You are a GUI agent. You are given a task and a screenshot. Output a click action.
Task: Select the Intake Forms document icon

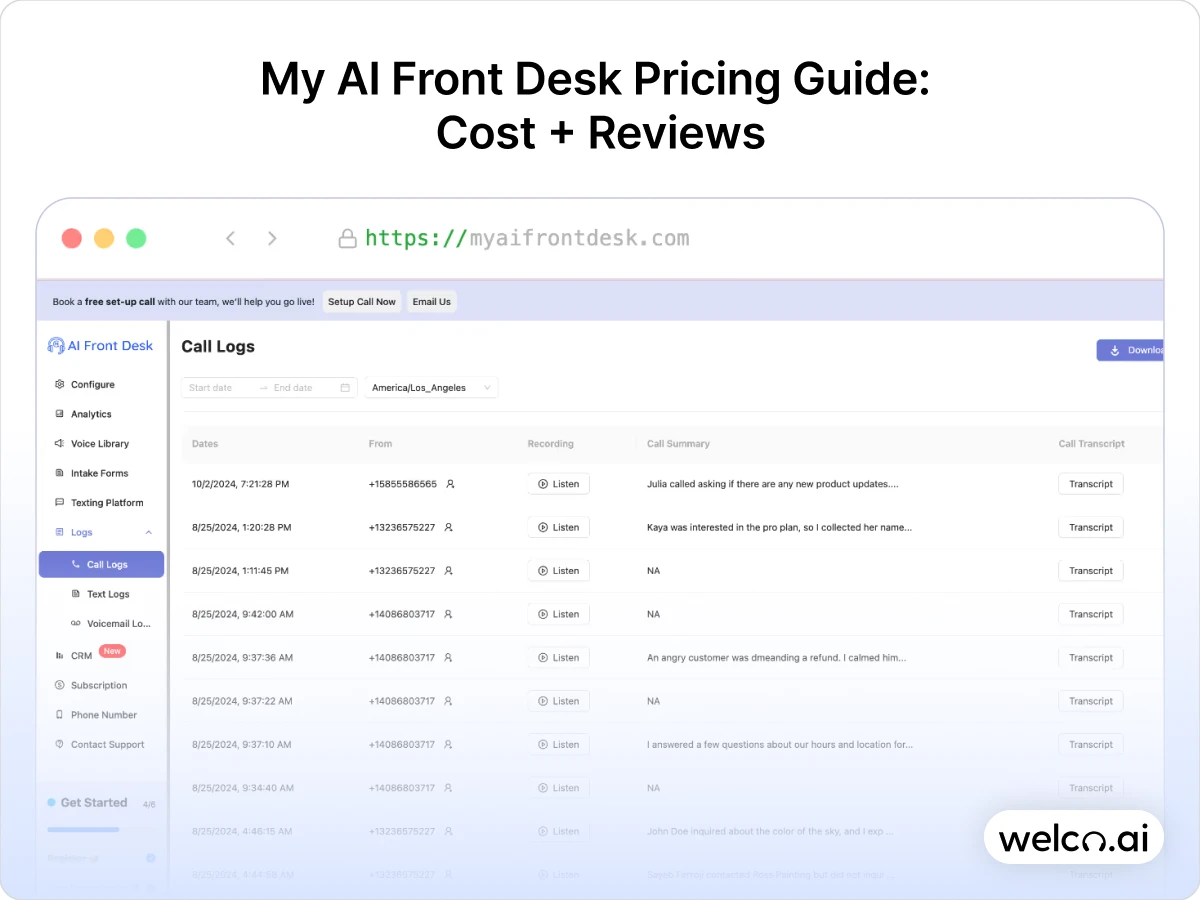pyautogui.click(x=61, y=472)
